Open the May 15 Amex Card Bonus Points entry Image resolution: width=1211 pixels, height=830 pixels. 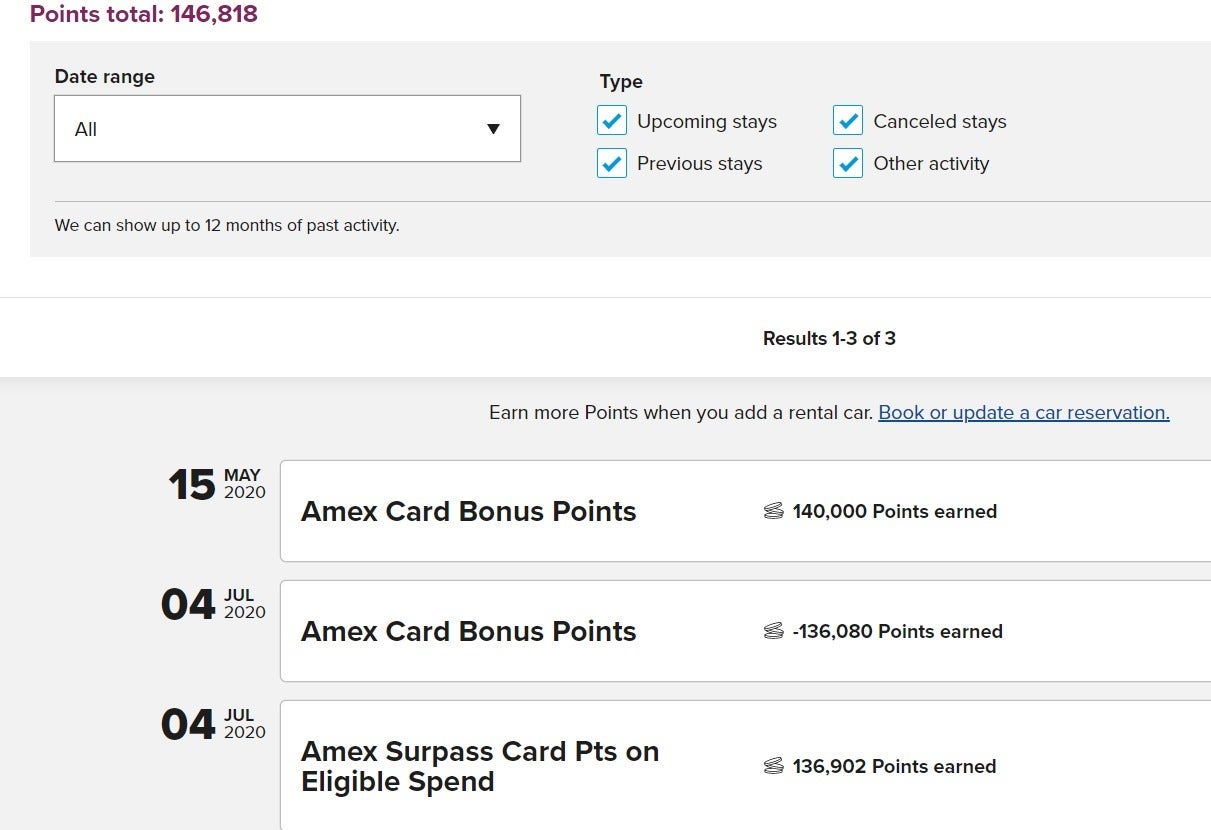coord(468,512)
